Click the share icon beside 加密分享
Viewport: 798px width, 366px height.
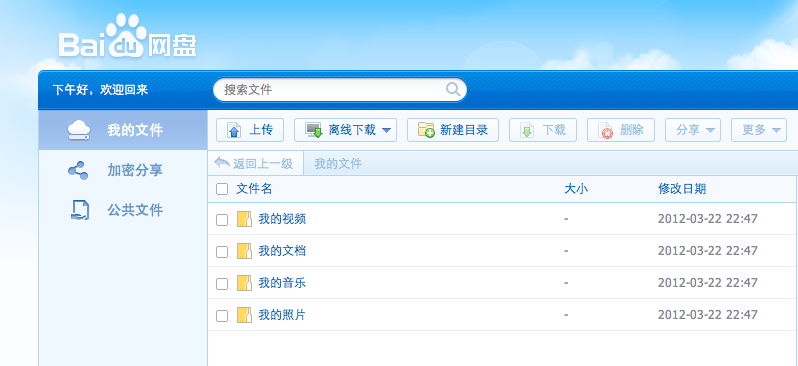(78, 170)
